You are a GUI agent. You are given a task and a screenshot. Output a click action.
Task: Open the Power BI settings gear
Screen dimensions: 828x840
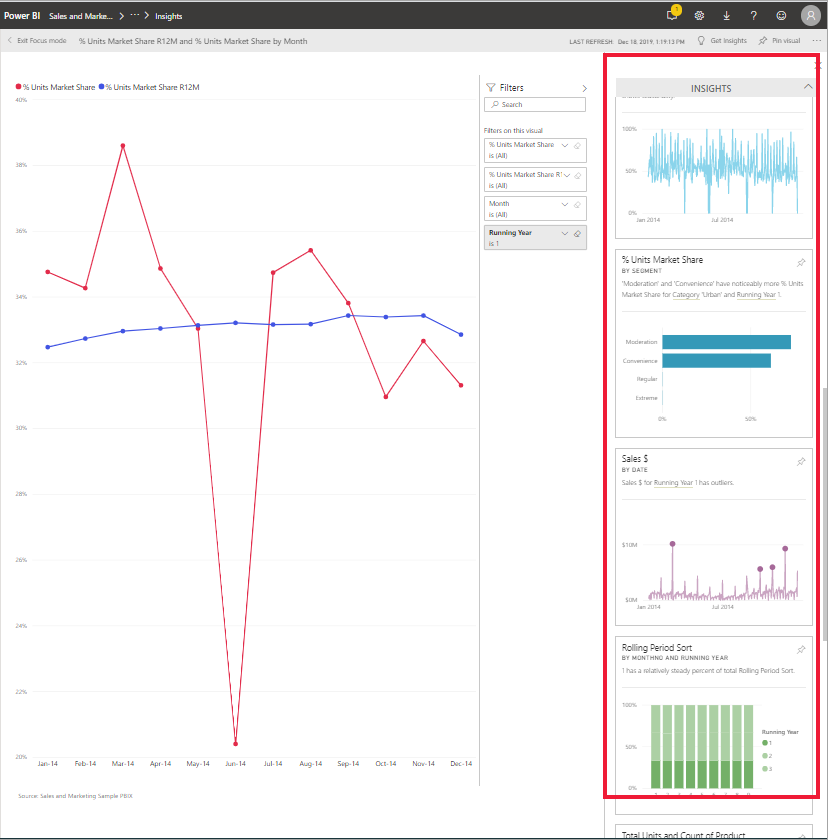point(699,15)
